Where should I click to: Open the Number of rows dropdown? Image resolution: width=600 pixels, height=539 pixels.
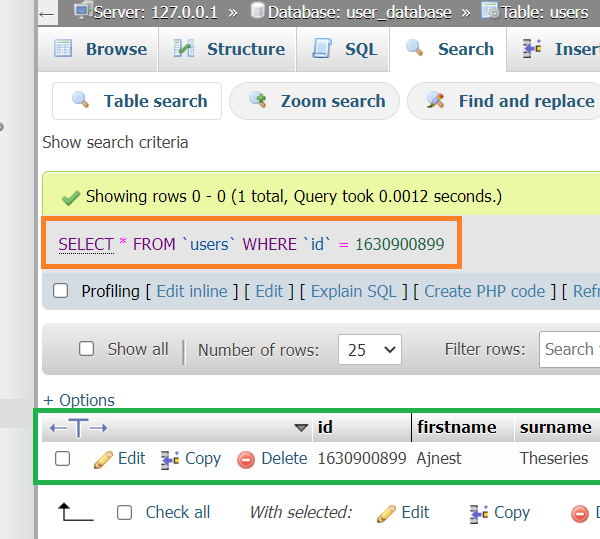click(369, 350)
